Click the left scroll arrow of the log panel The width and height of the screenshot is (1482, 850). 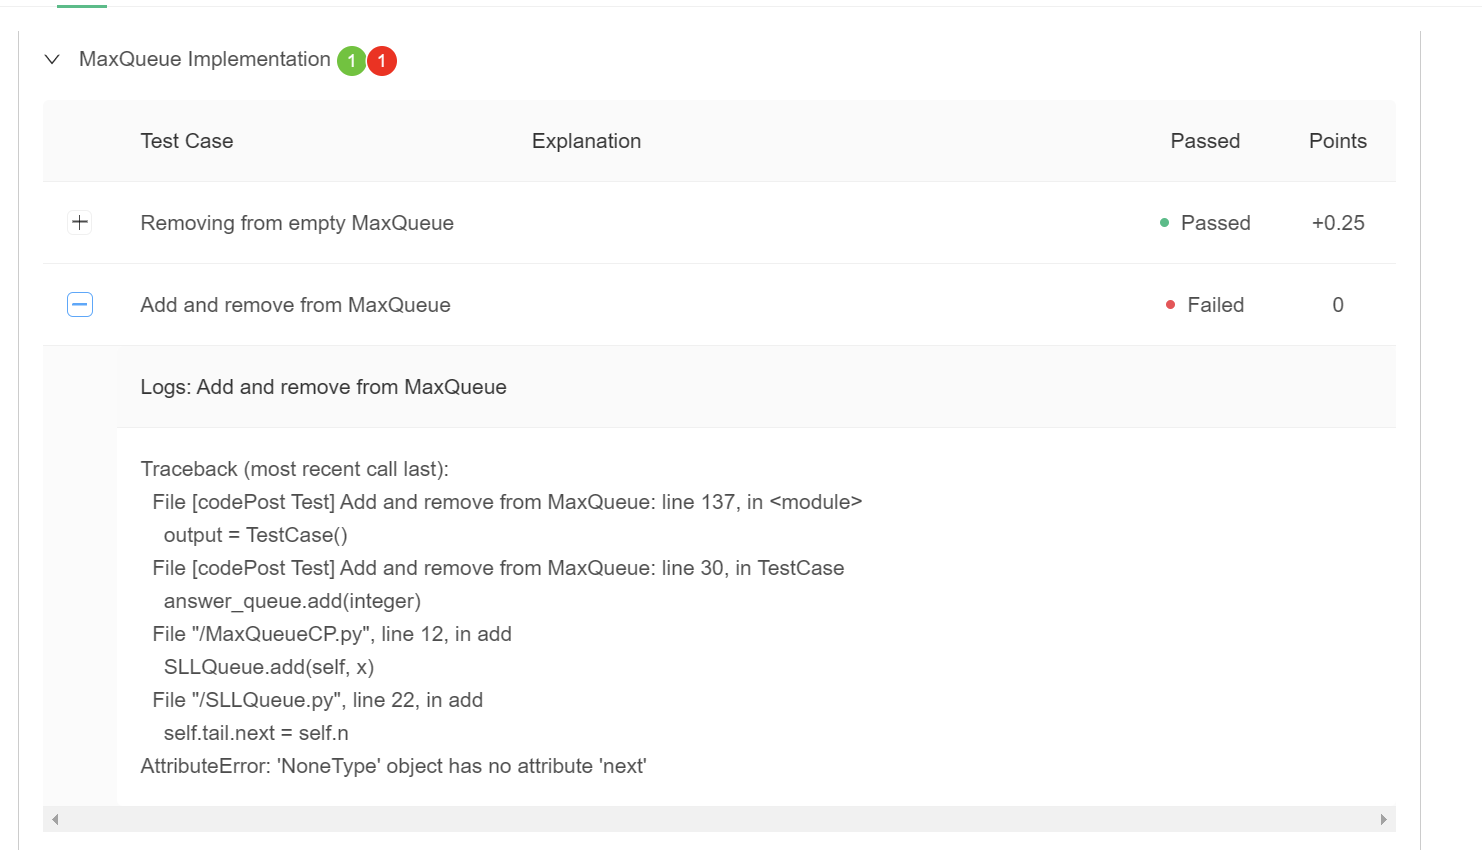pyautogui.click(x=55, y=818)
